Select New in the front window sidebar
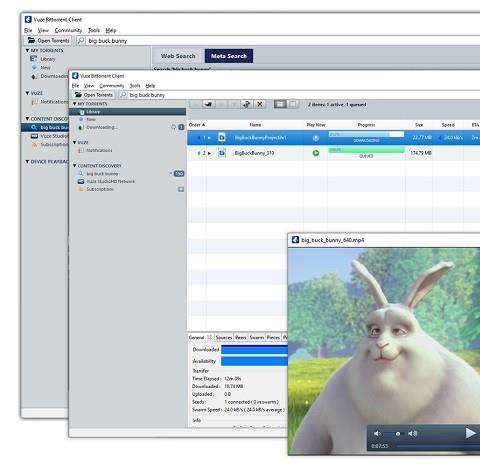480x475 pixels. (x=91, y=119)
